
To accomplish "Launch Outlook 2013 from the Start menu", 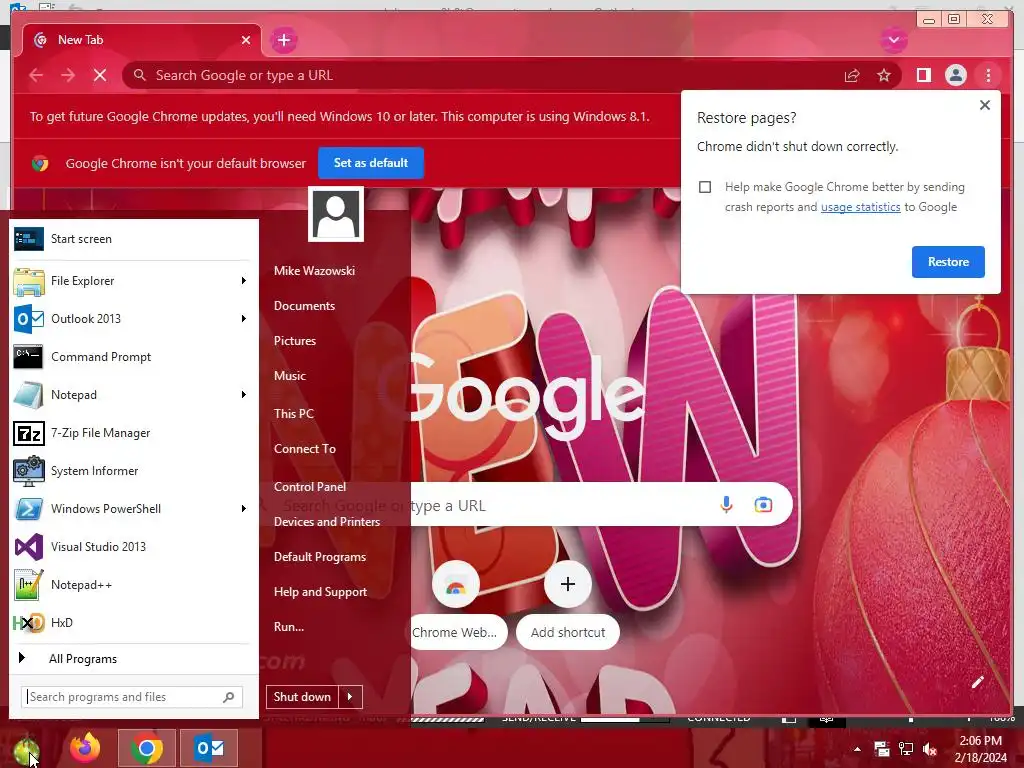I will [124, 319].
